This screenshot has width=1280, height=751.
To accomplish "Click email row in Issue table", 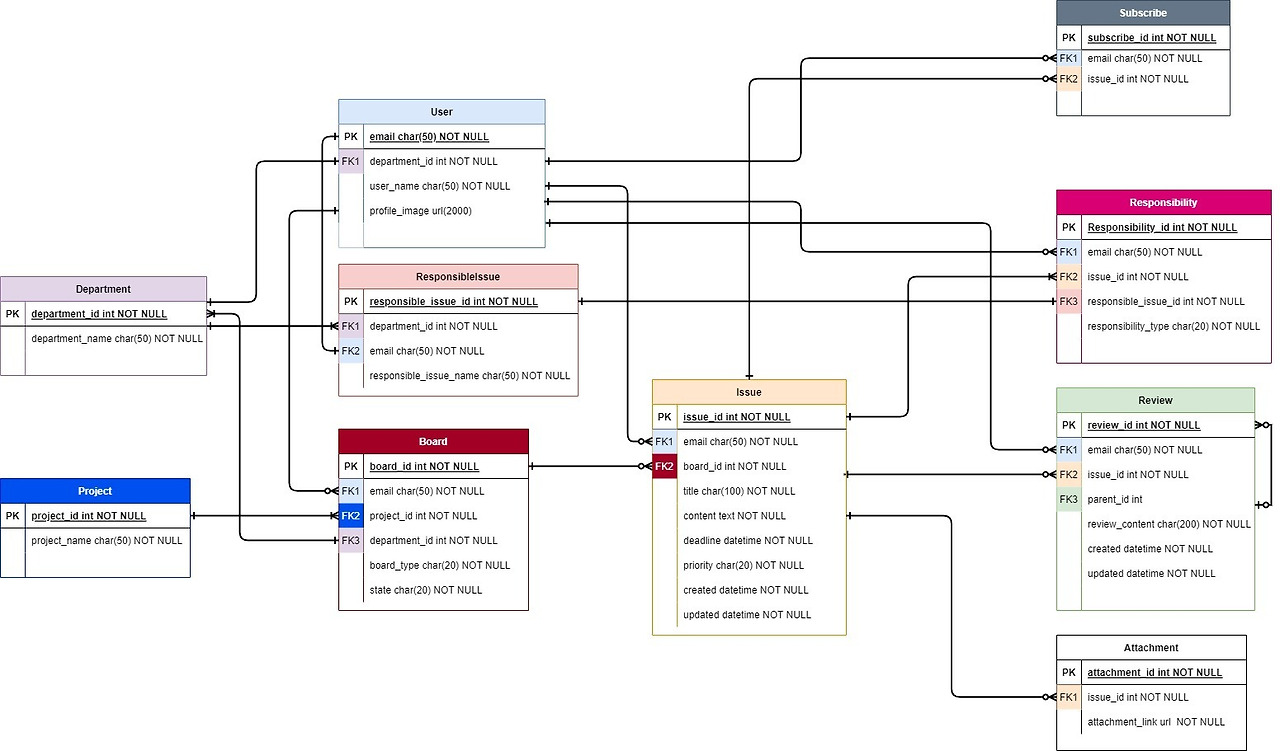I will tap(749, 442).
